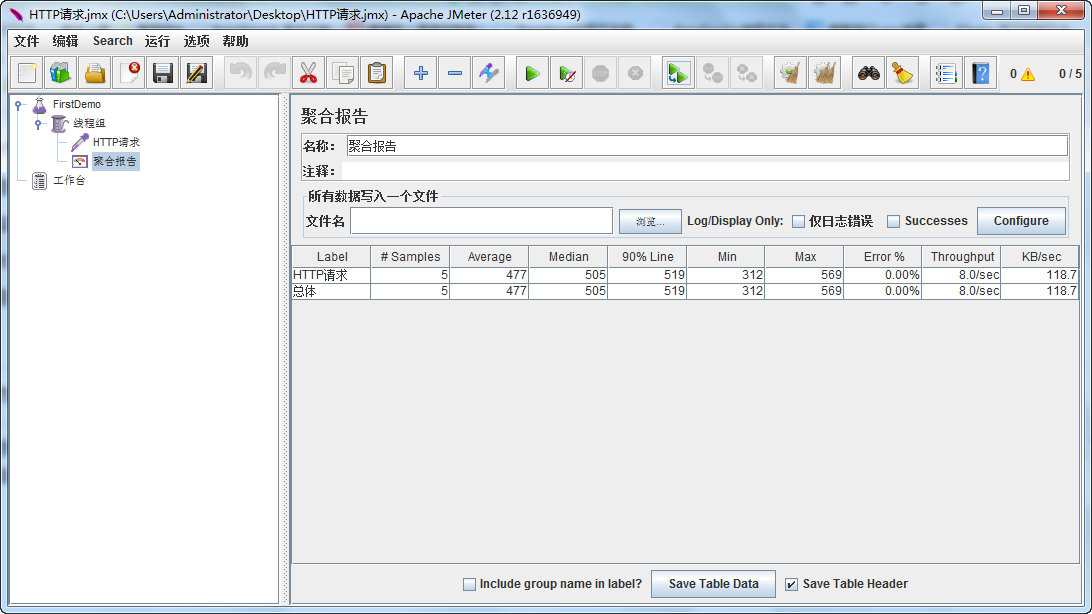Click the Redo arrow icon
1092x614 pixels.
(275, 73)
